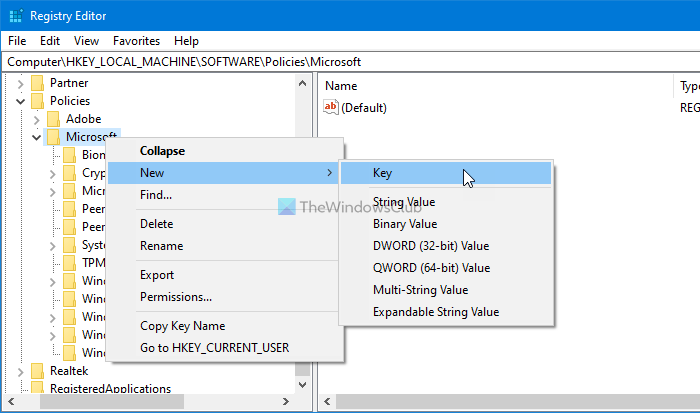Click the Partner folder icon

[x=38, y=83]
